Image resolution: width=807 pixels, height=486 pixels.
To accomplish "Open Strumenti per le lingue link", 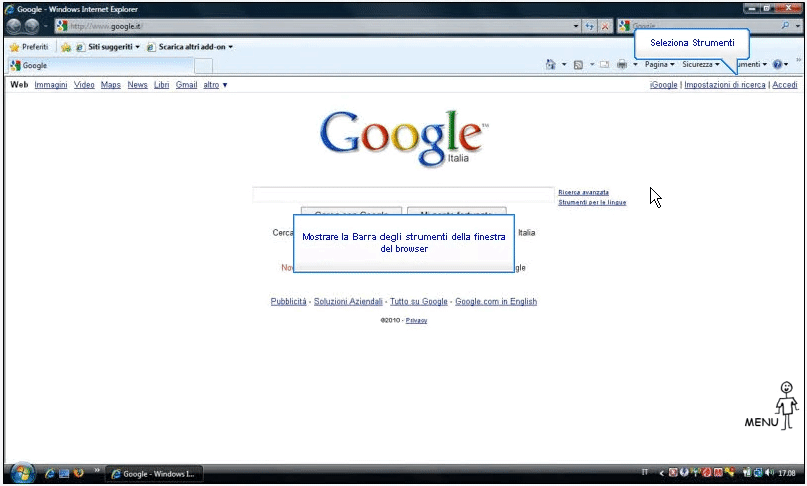I will (592, 202).
